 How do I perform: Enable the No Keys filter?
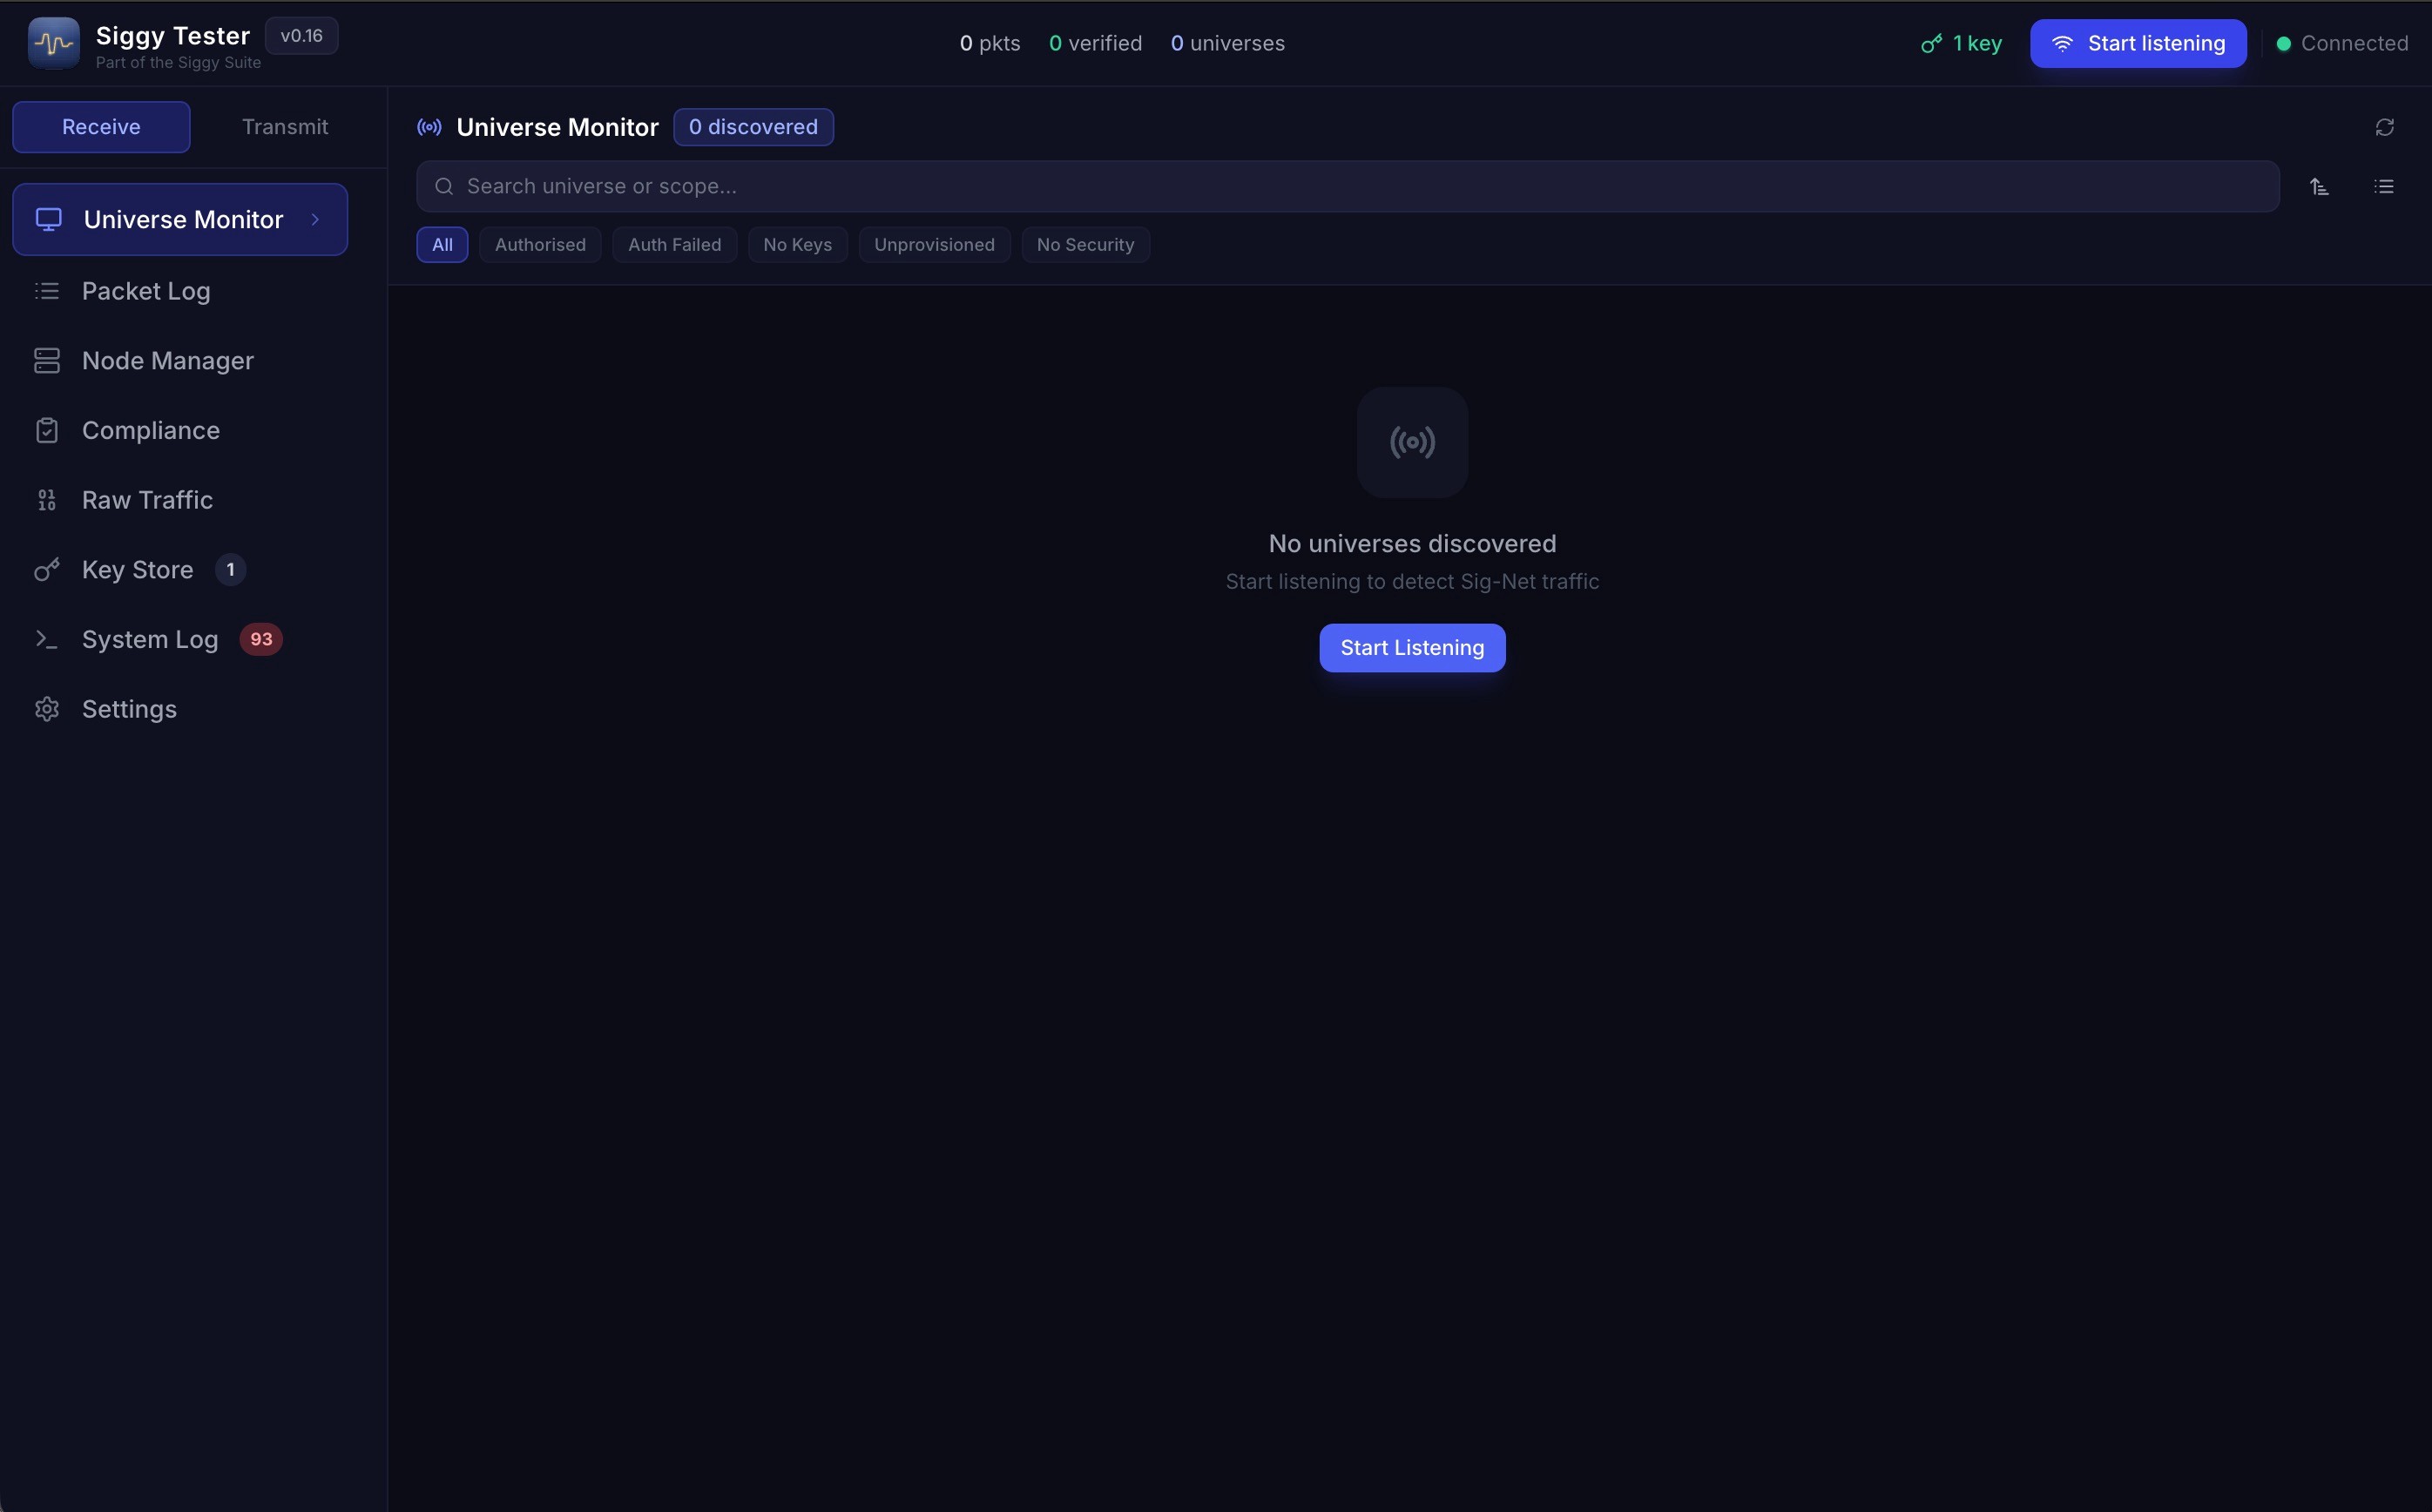797,245
